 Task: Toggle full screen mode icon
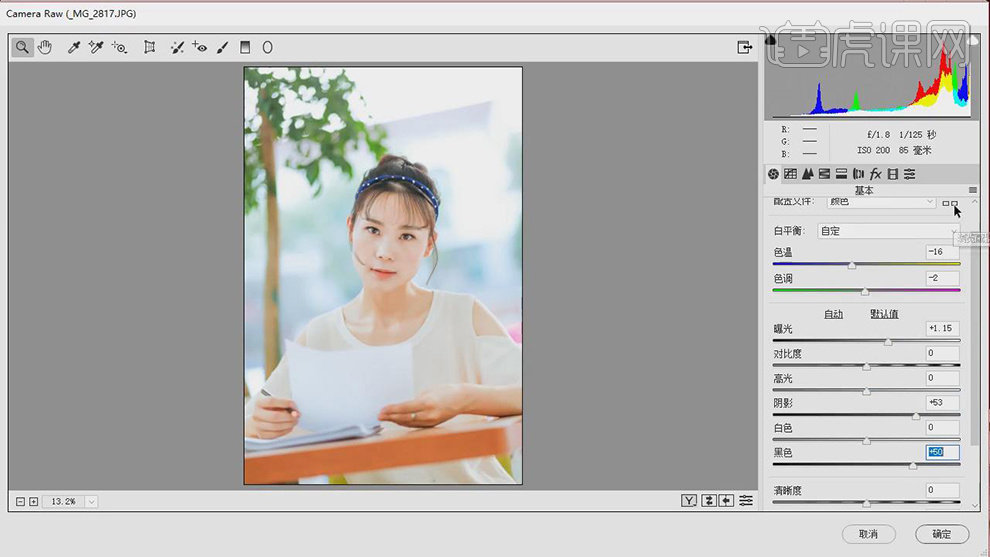[744, 47]
